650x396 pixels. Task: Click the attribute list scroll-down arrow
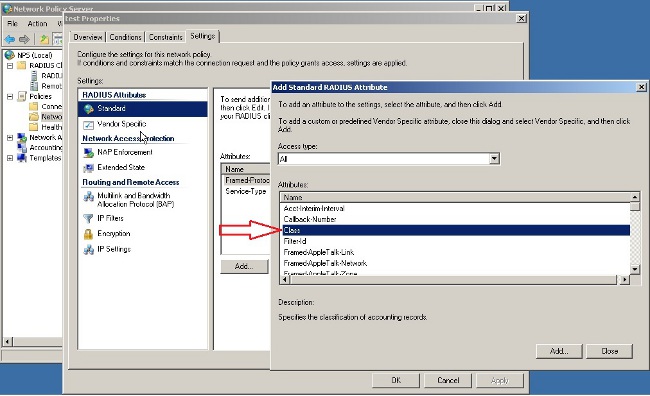635,270
